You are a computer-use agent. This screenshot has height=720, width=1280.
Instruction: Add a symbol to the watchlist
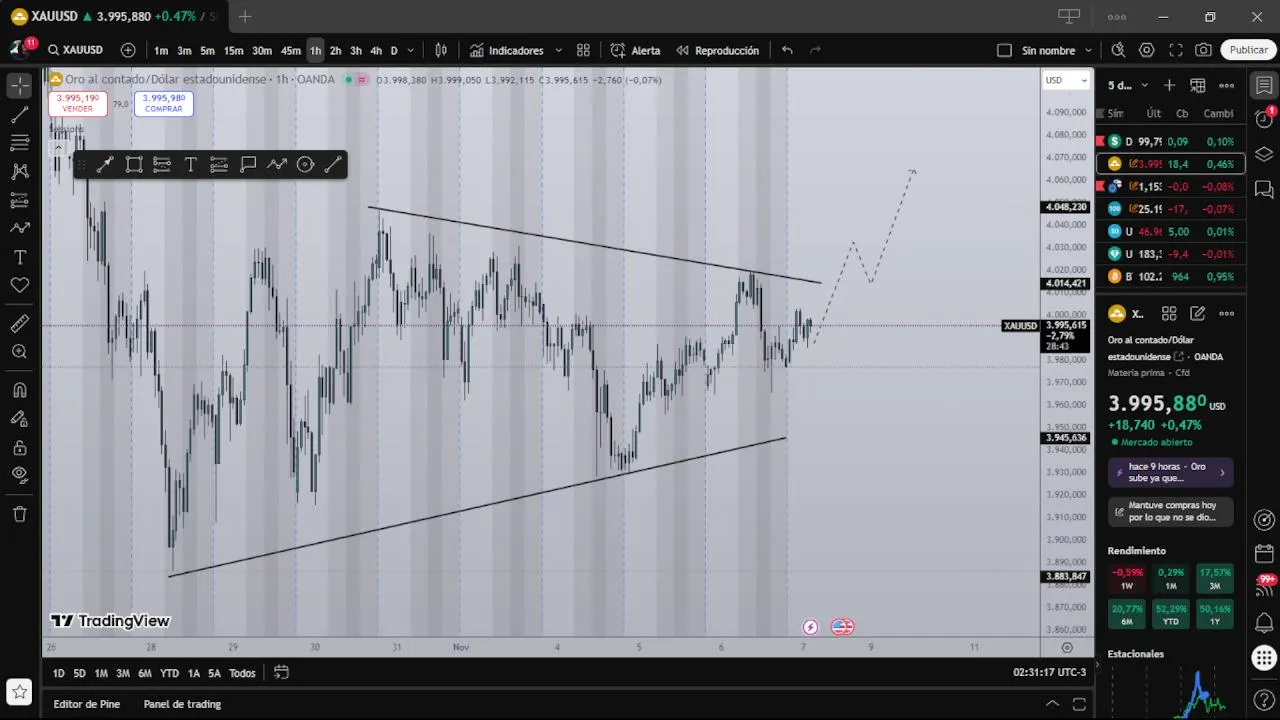1169,85
